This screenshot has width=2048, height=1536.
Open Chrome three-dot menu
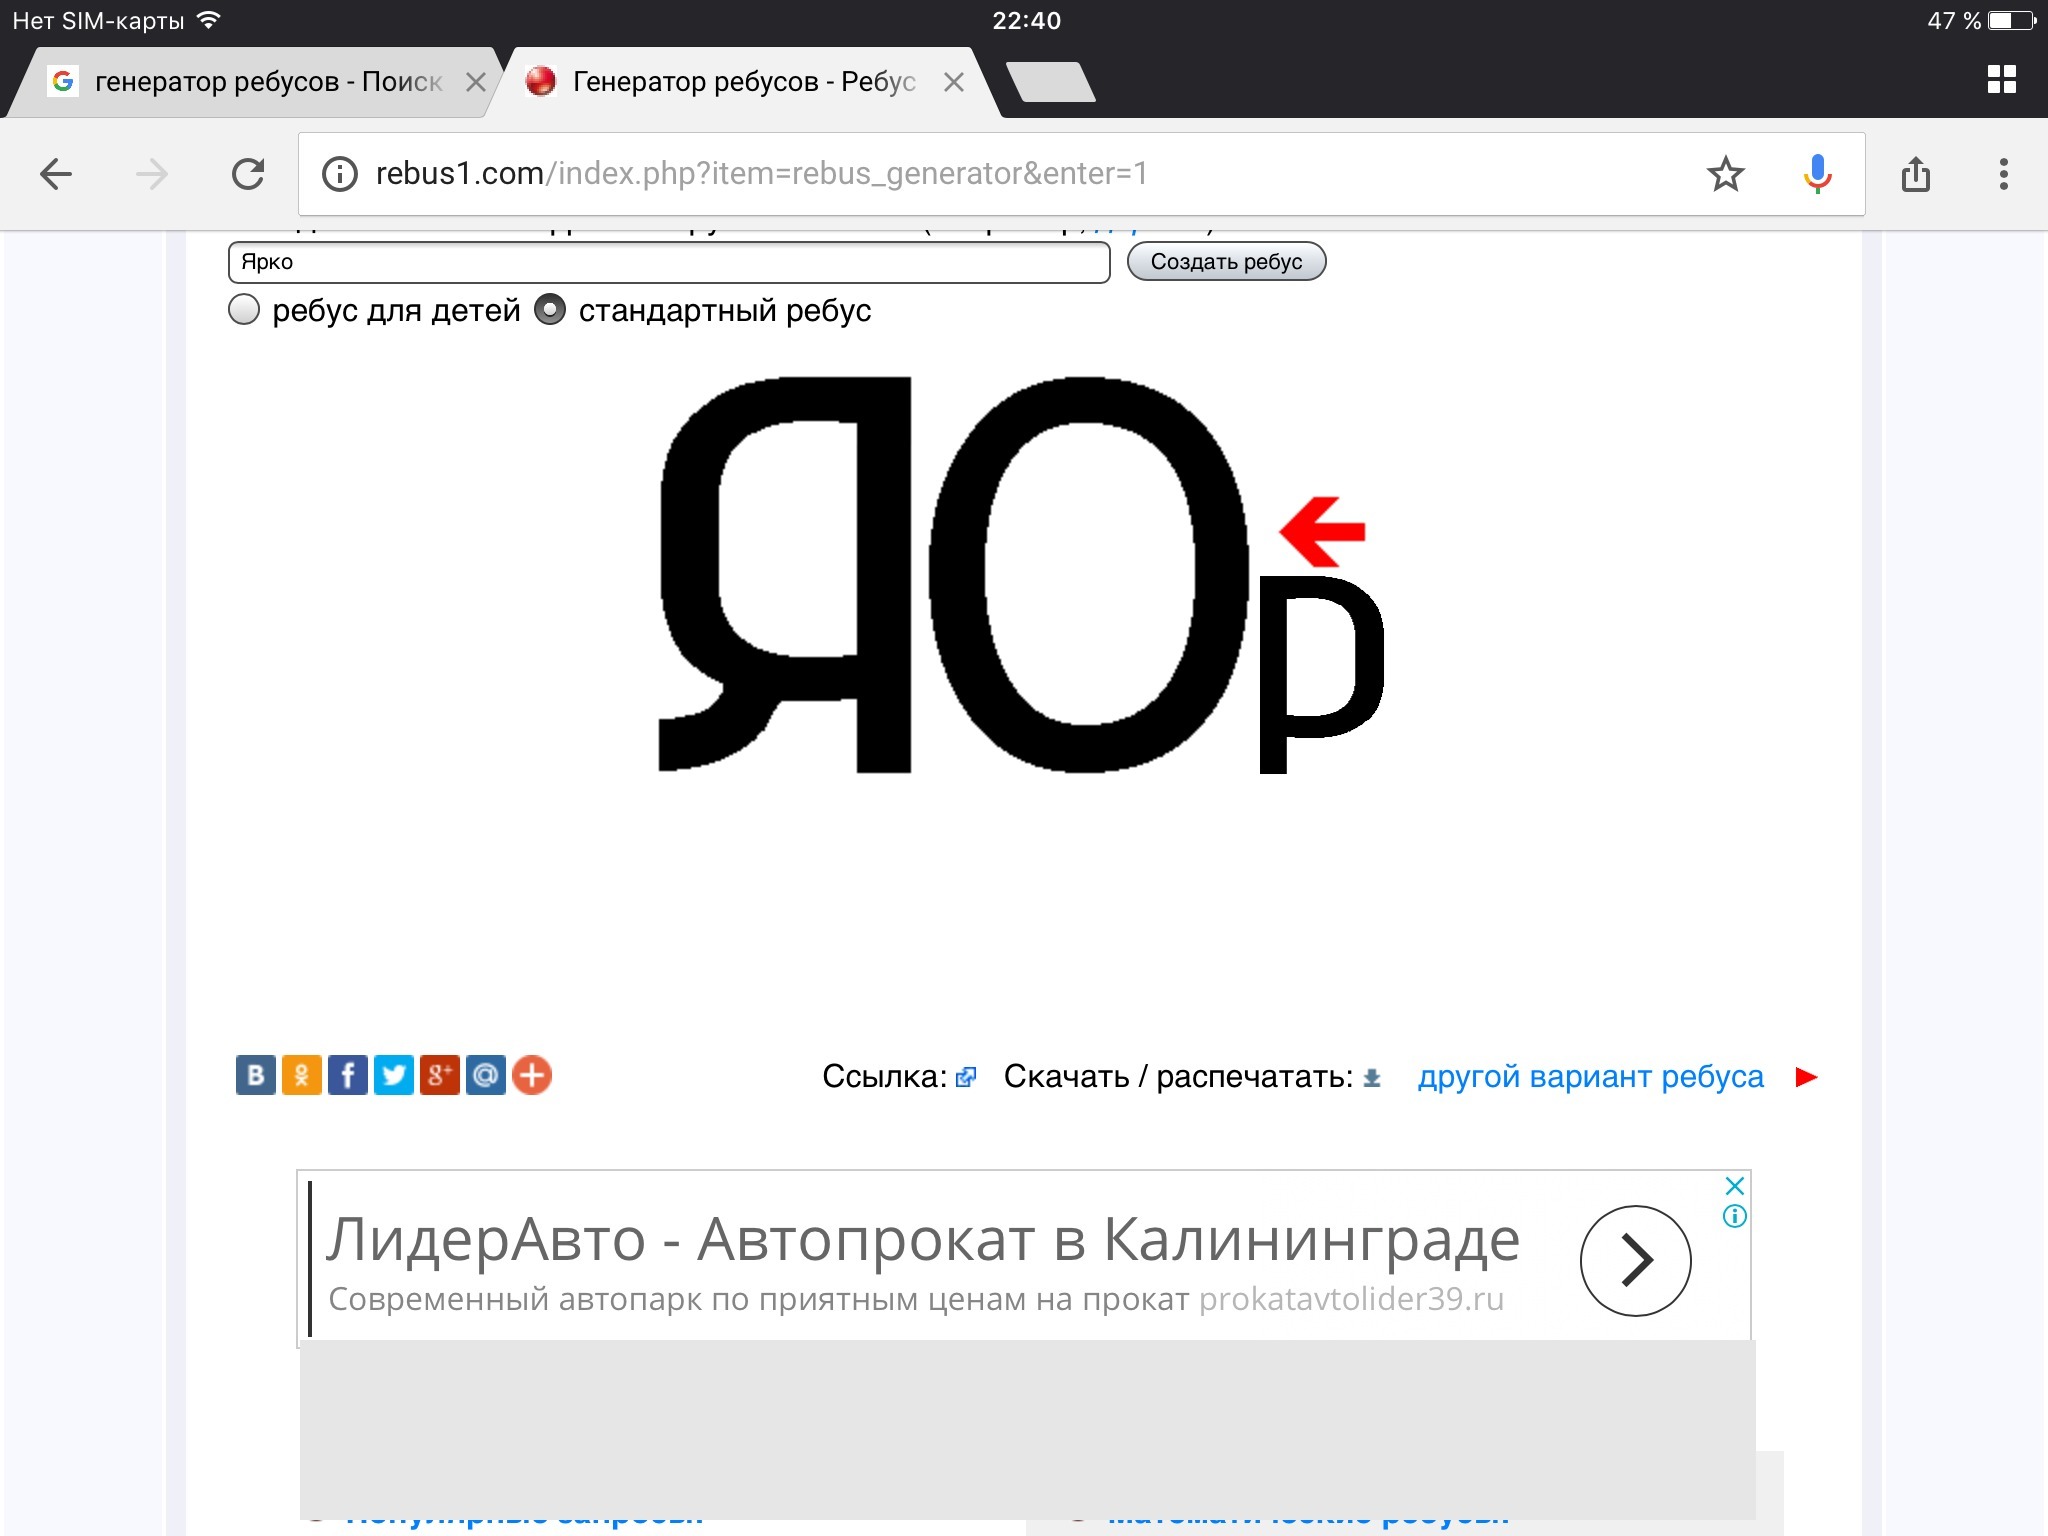pos(2003,174)
